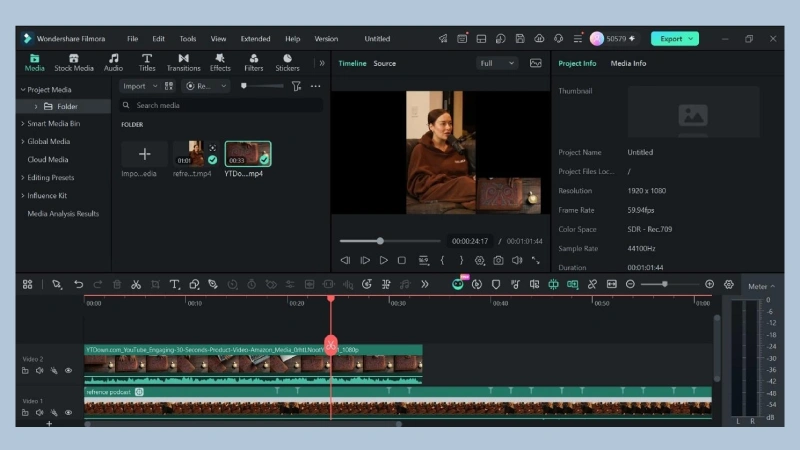The height and width of the screenshot is (450, 800).
Task: Toggle the link clips chain icon
Action: coord(592,284)
